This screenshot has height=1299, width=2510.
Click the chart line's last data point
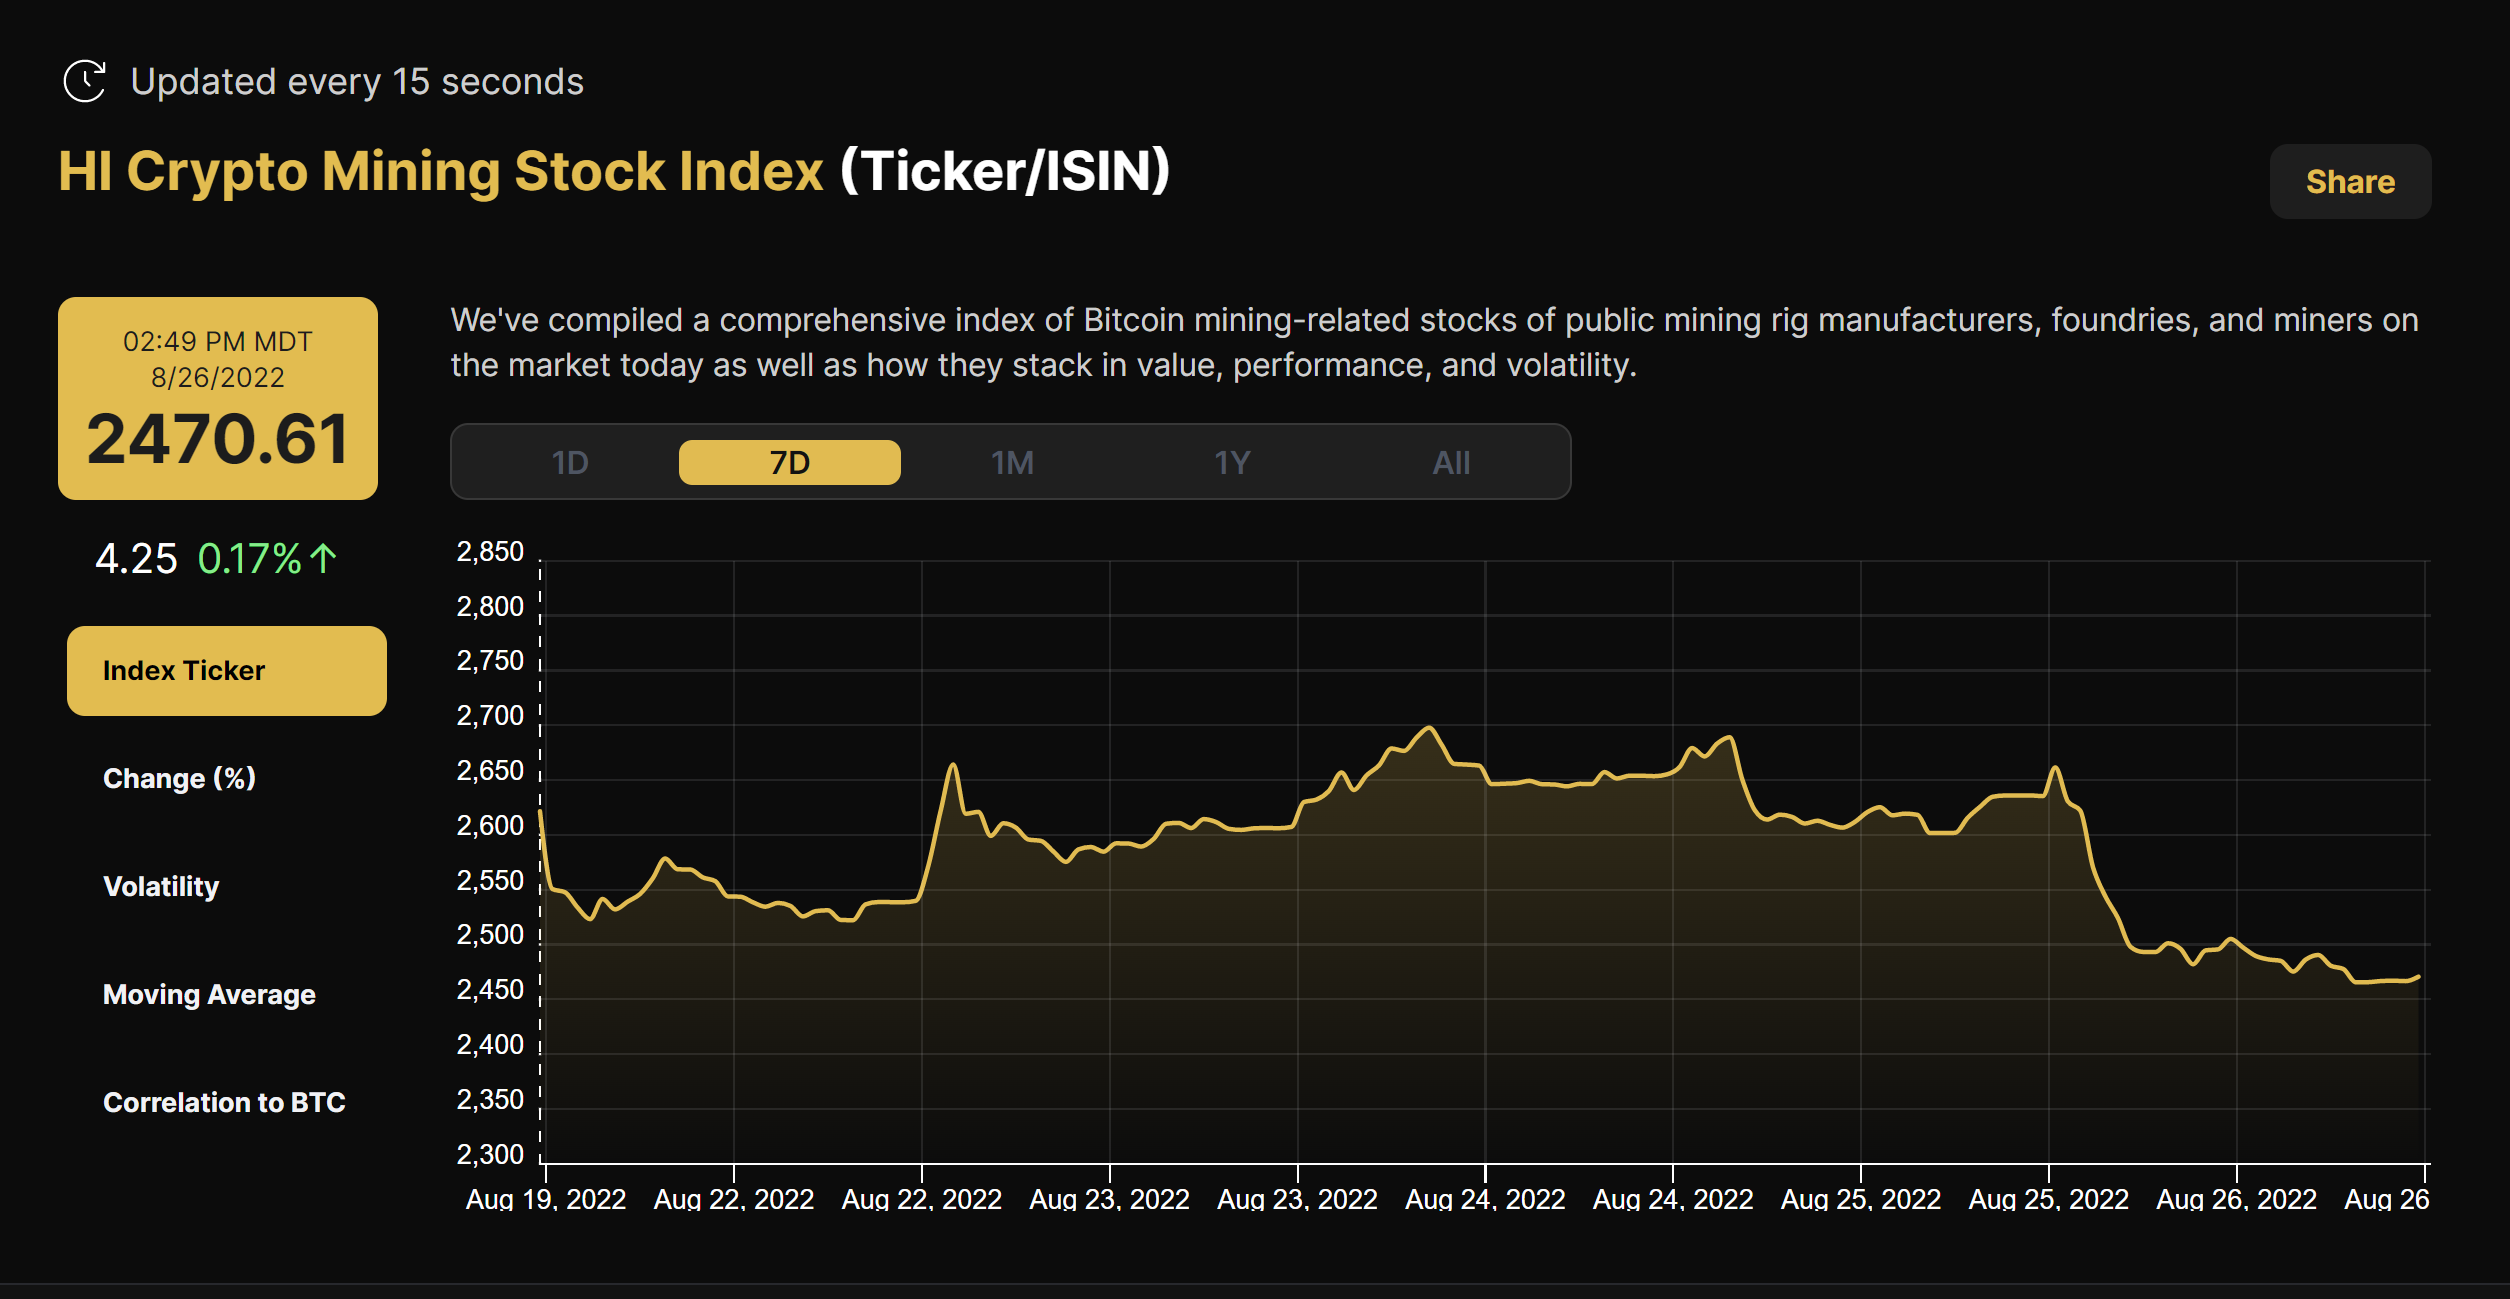[x=2419, y=976]
